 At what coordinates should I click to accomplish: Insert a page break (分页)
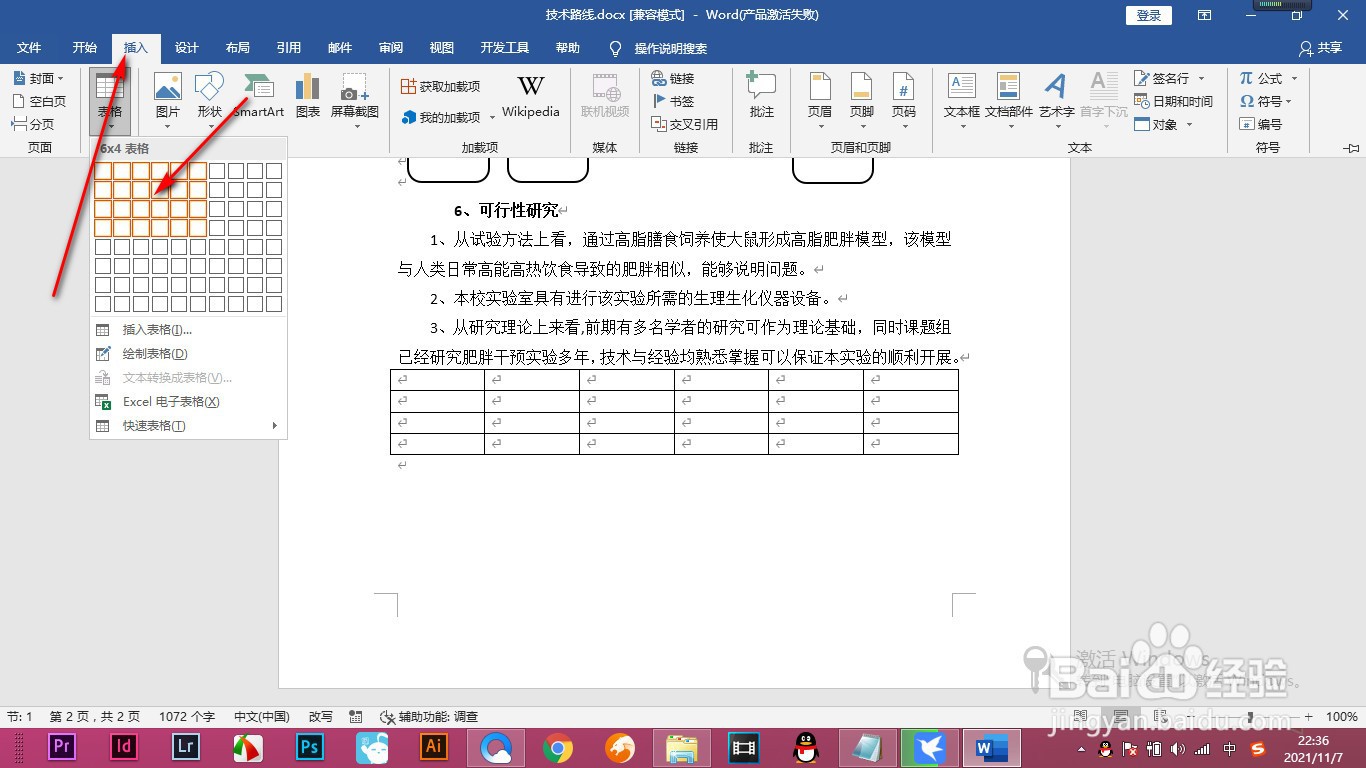coord(33,124)
